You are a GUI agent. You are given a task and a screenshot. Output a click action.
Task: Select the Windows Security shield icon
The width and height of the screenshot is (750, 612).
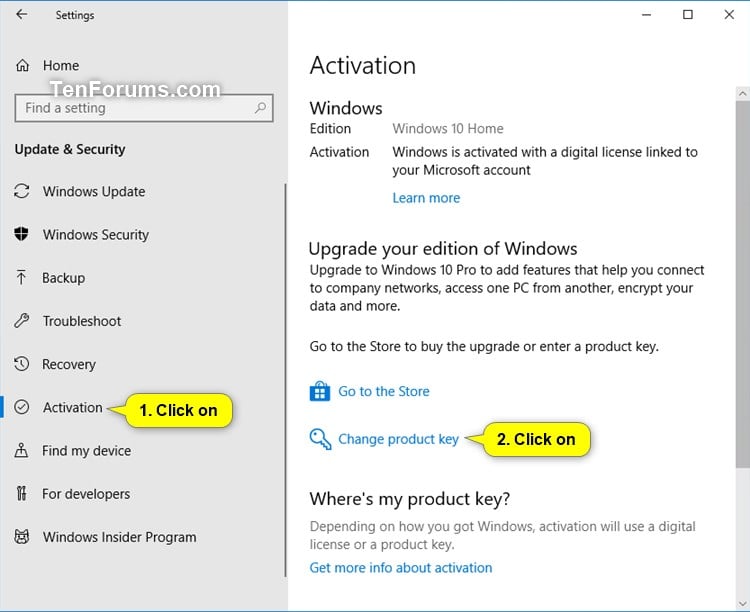click(22, 234)
